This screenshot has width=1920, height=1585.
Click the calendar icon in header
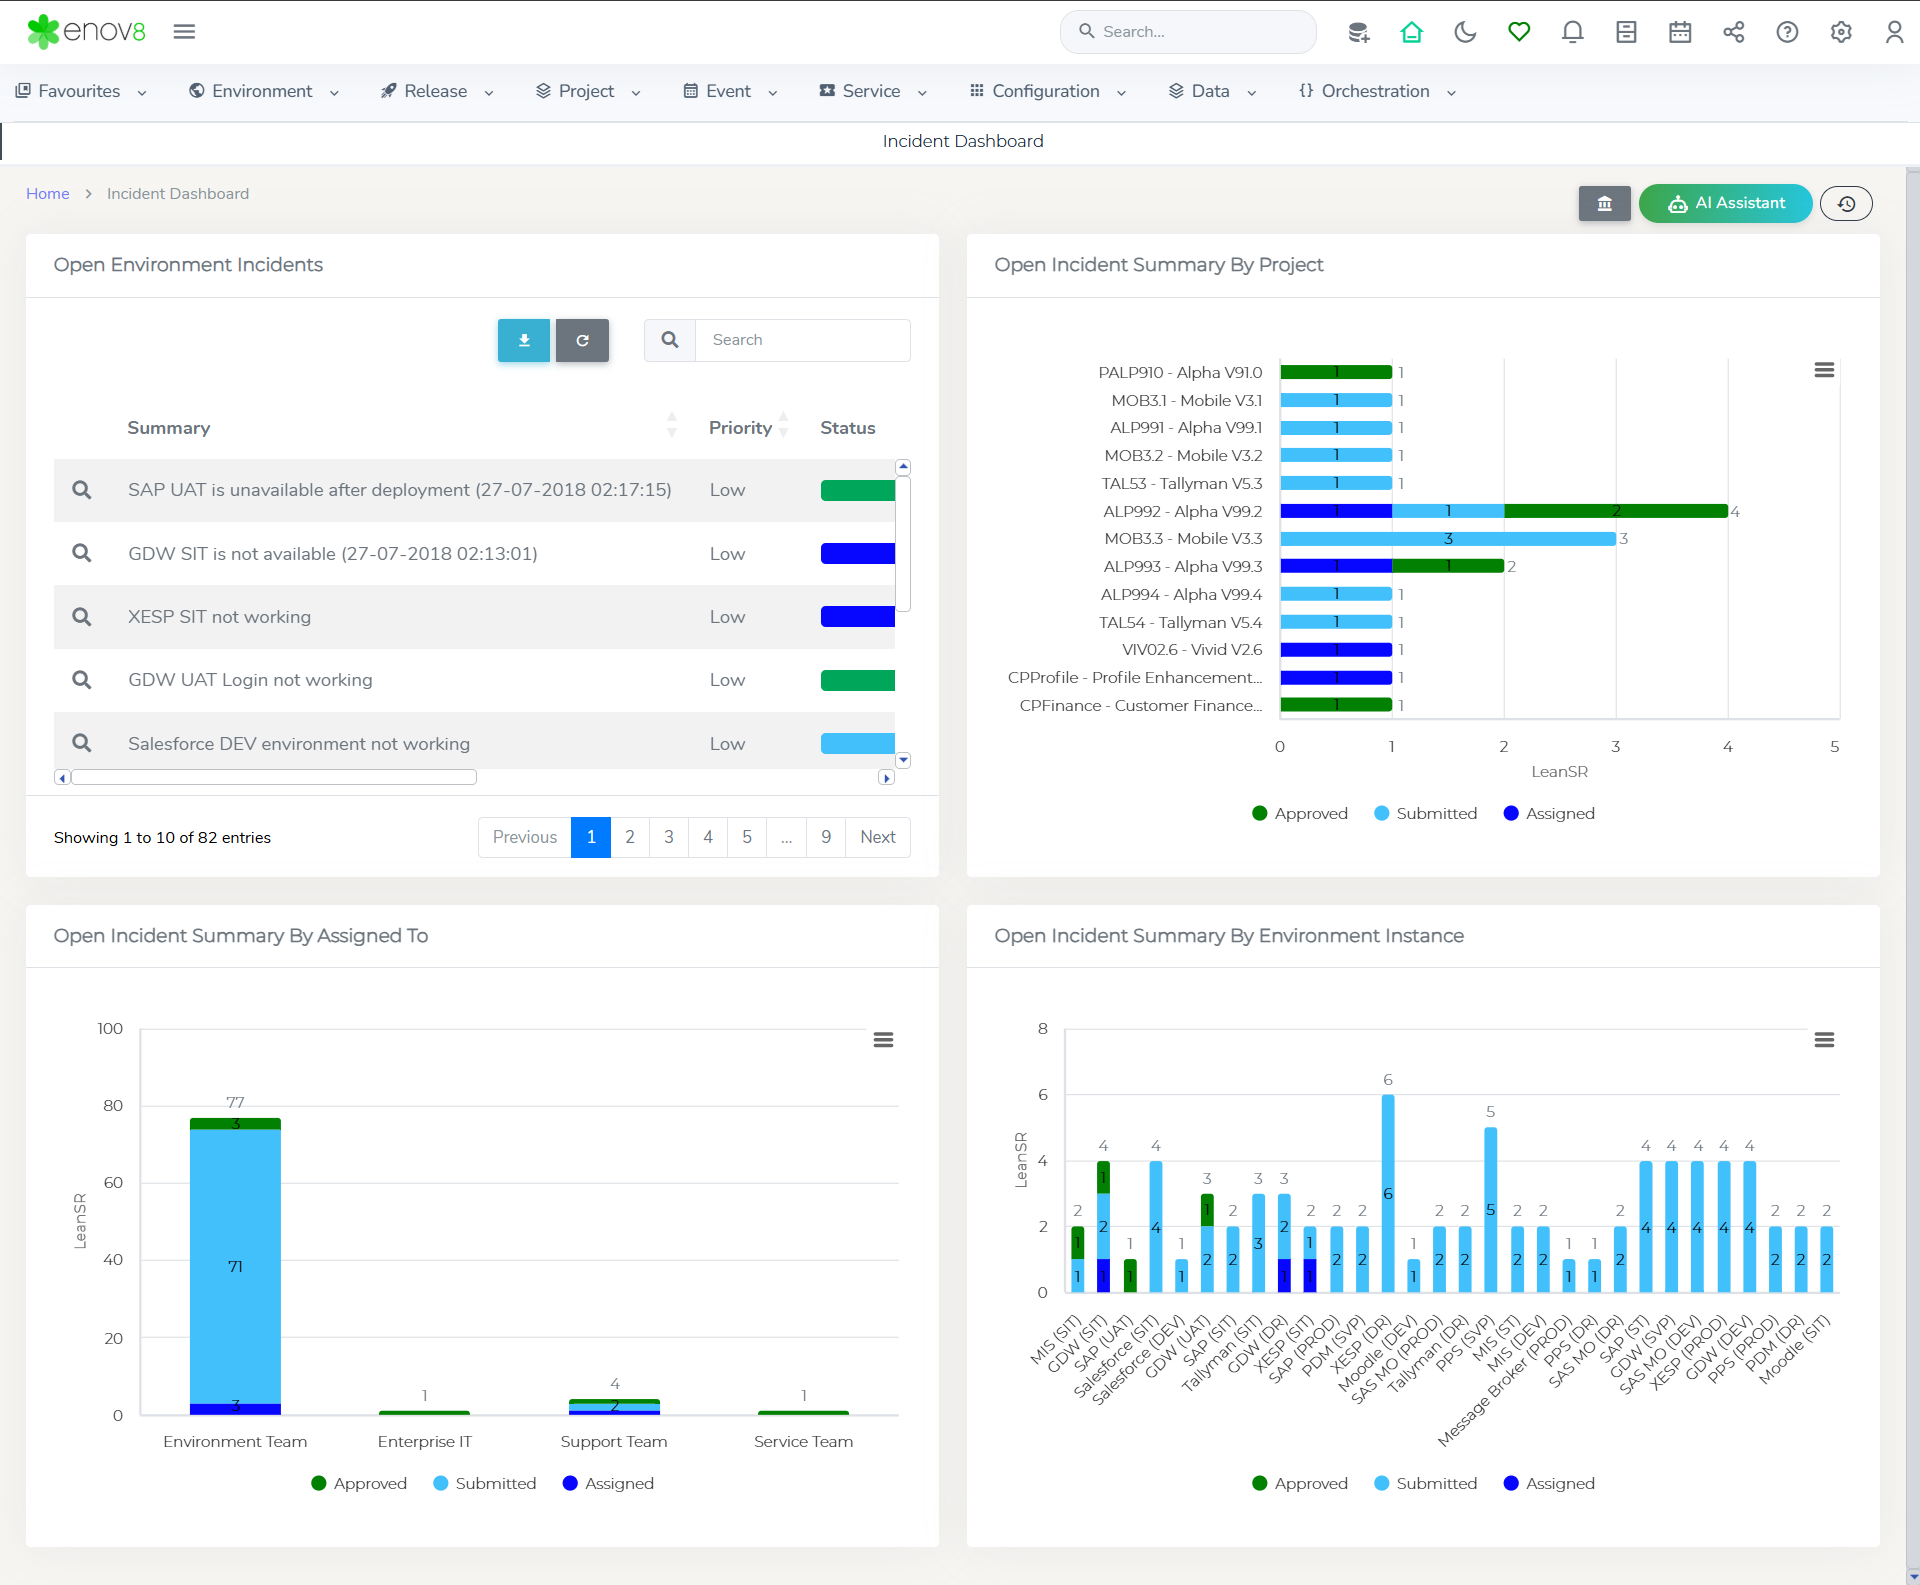pos(1680,32)
